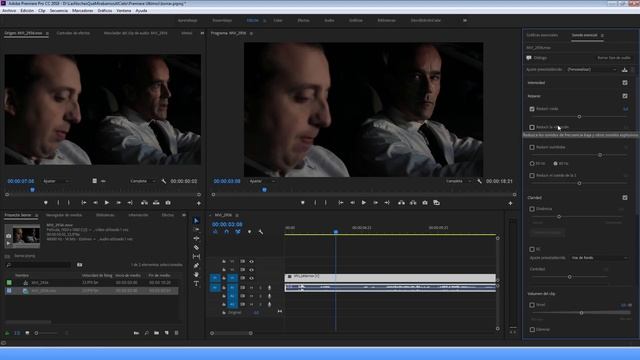Select the Razor tool
The width and height of the screenshot is (640, 360).
click(196, 248)
